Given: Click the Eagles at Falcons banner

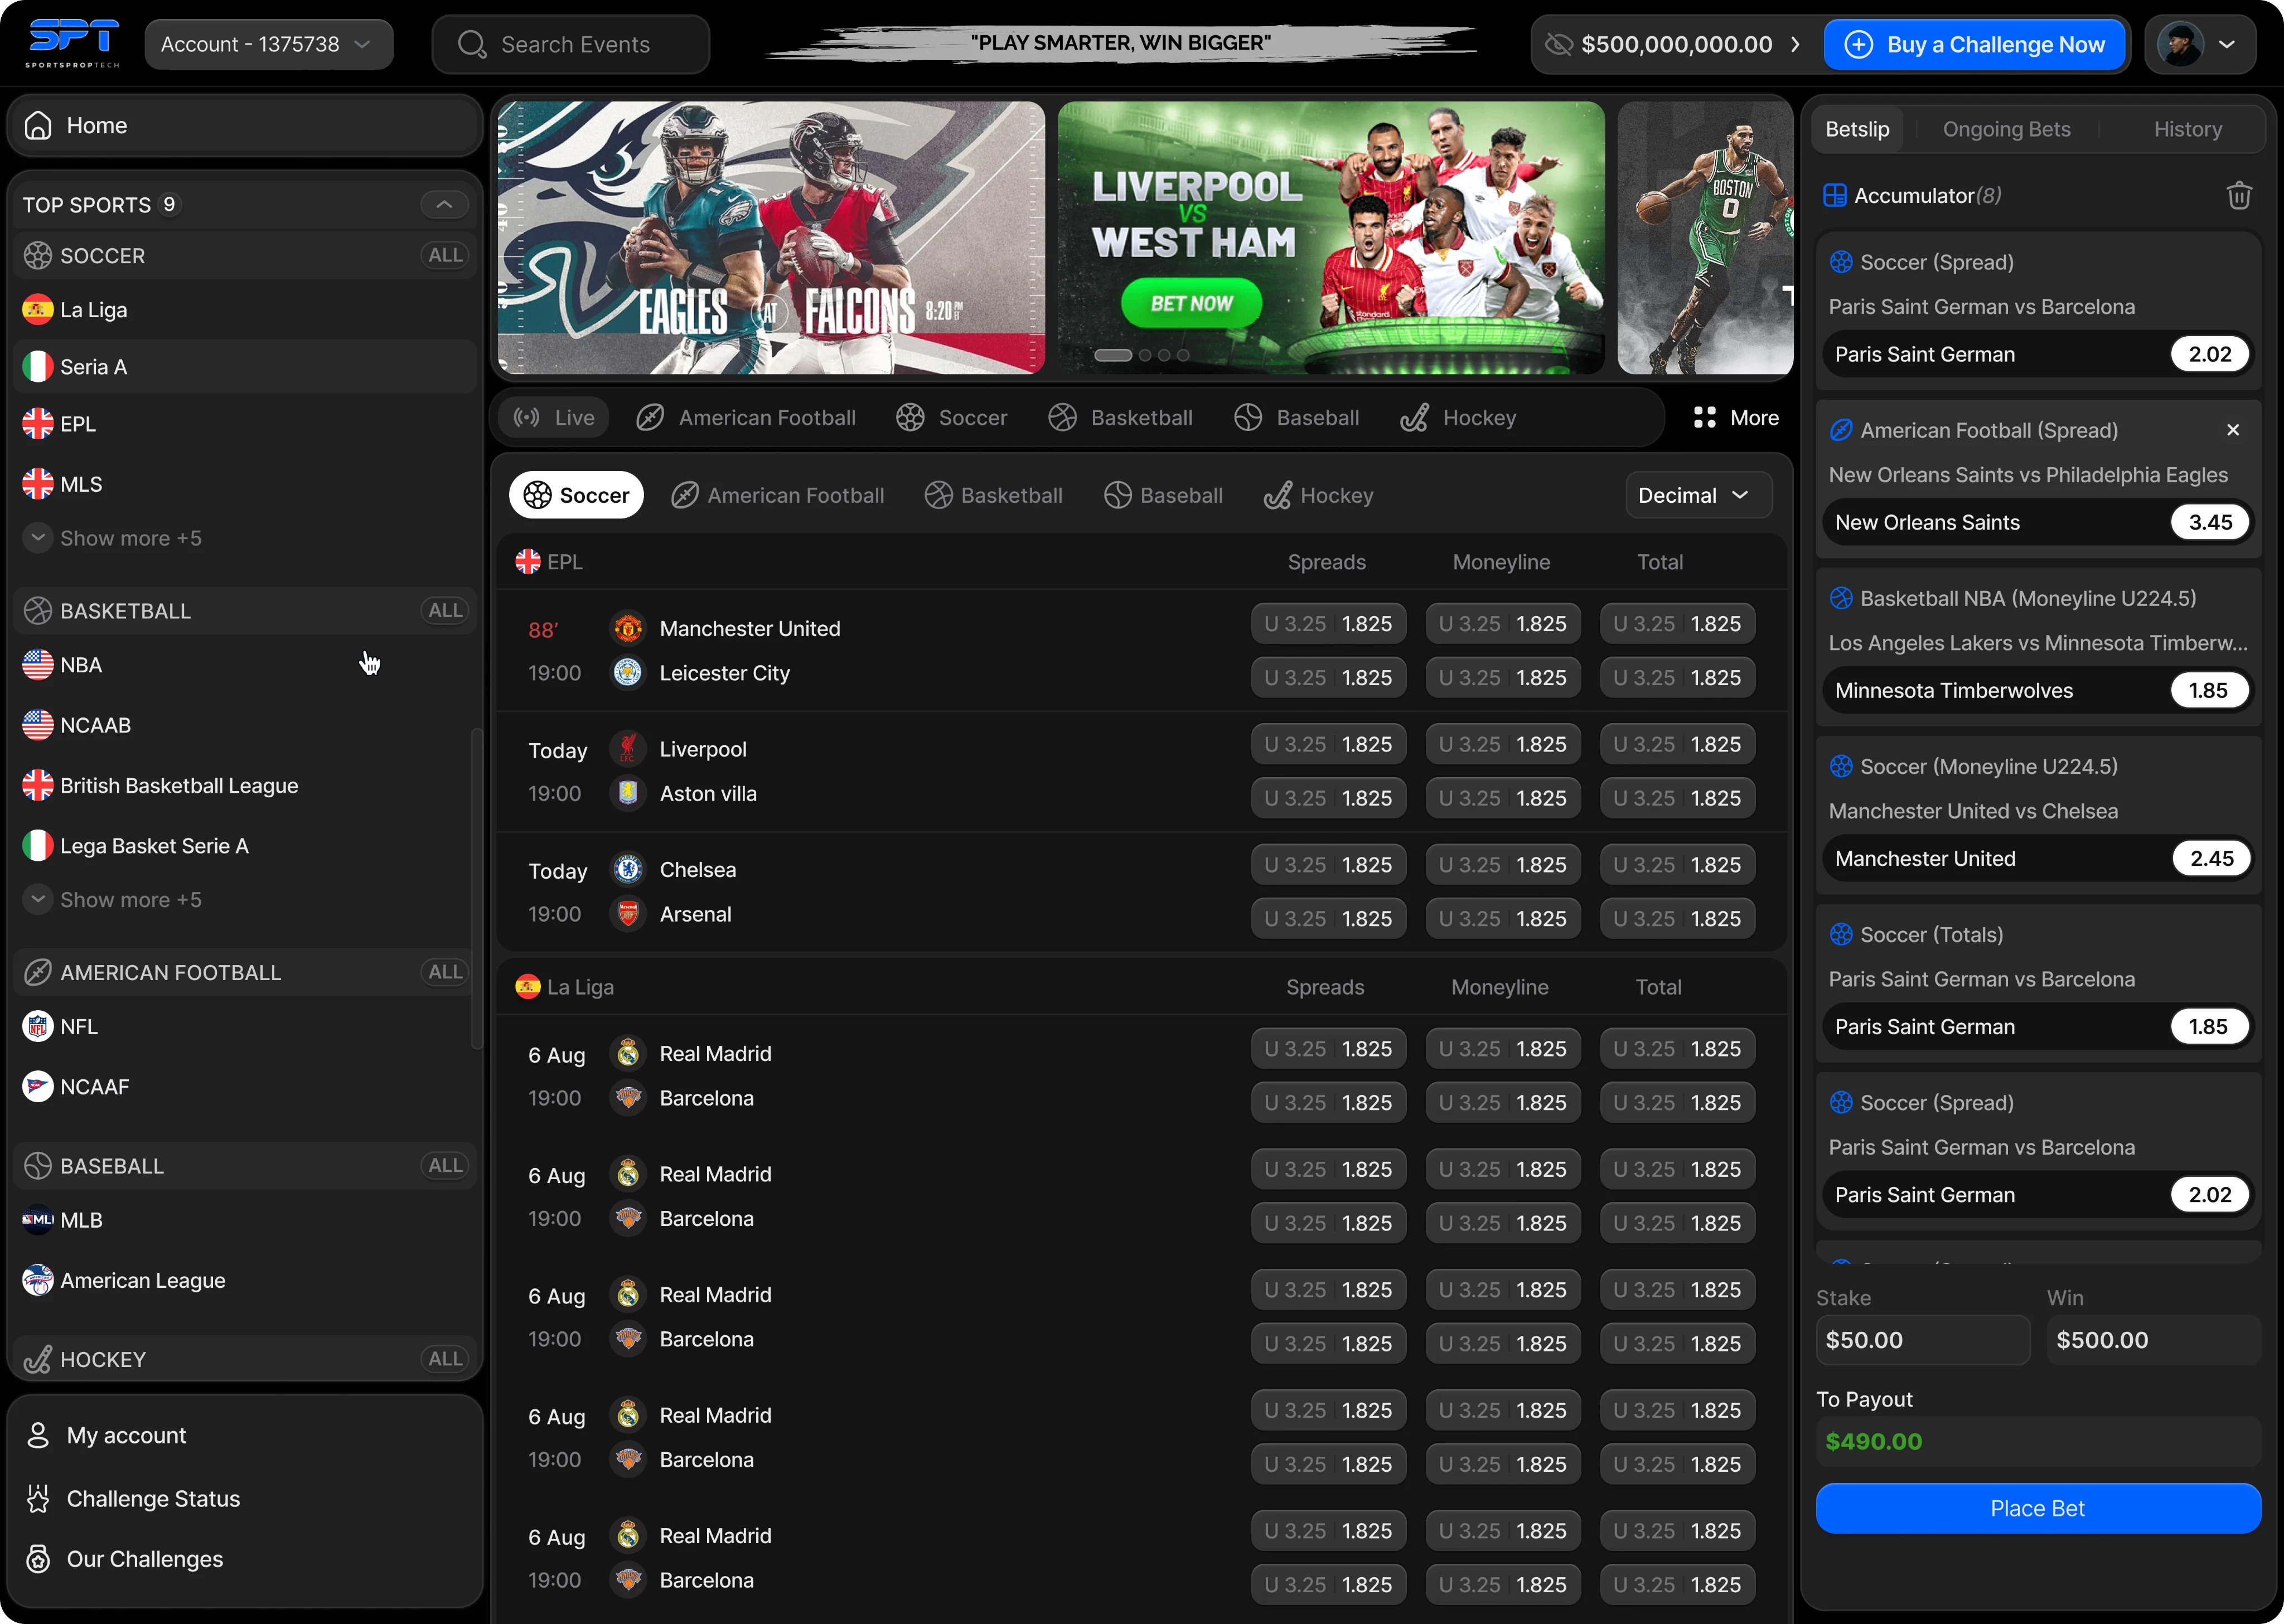Looking at the screenshot, I should (x=771, y=238).
